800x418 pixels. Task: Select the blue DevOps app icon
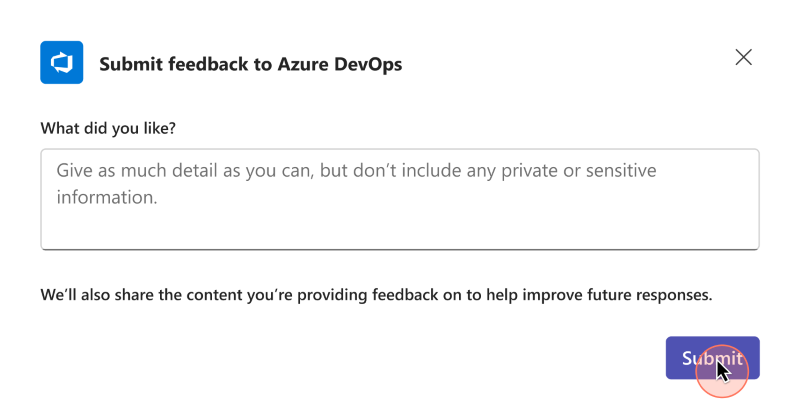click(x=62, y=63)
